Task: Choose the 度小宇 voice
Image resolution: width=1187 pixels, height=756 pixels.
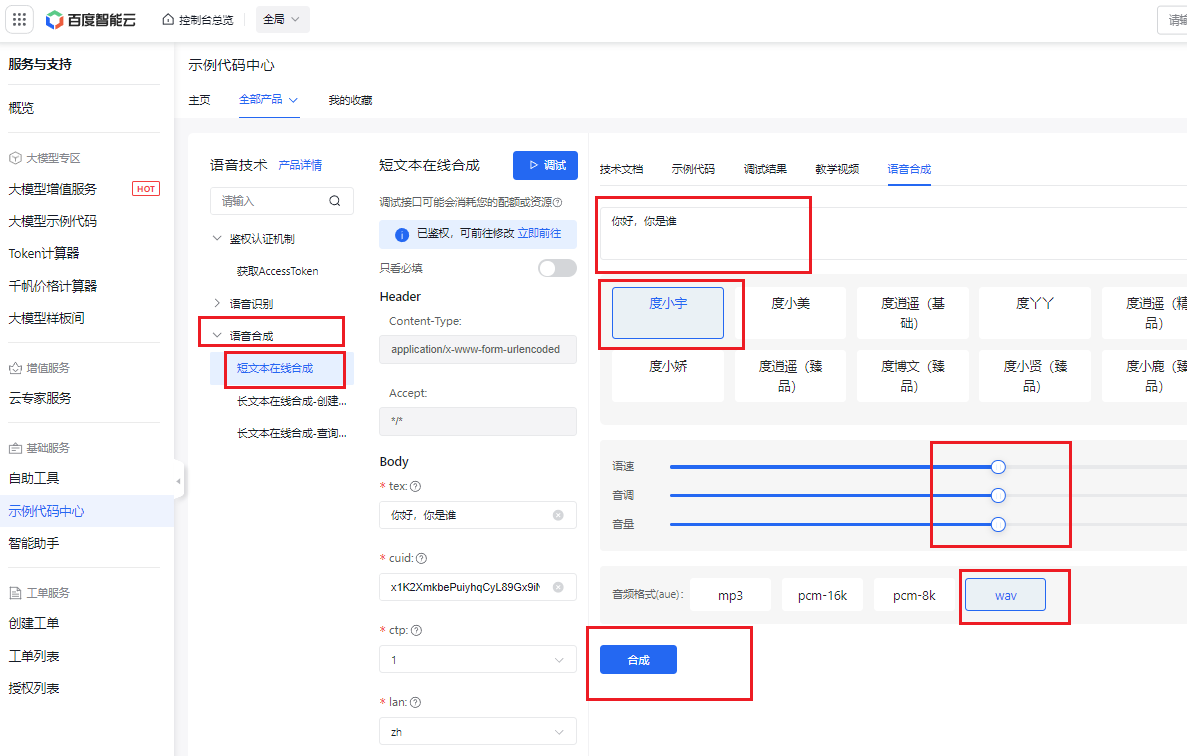Action: (668, 313)
